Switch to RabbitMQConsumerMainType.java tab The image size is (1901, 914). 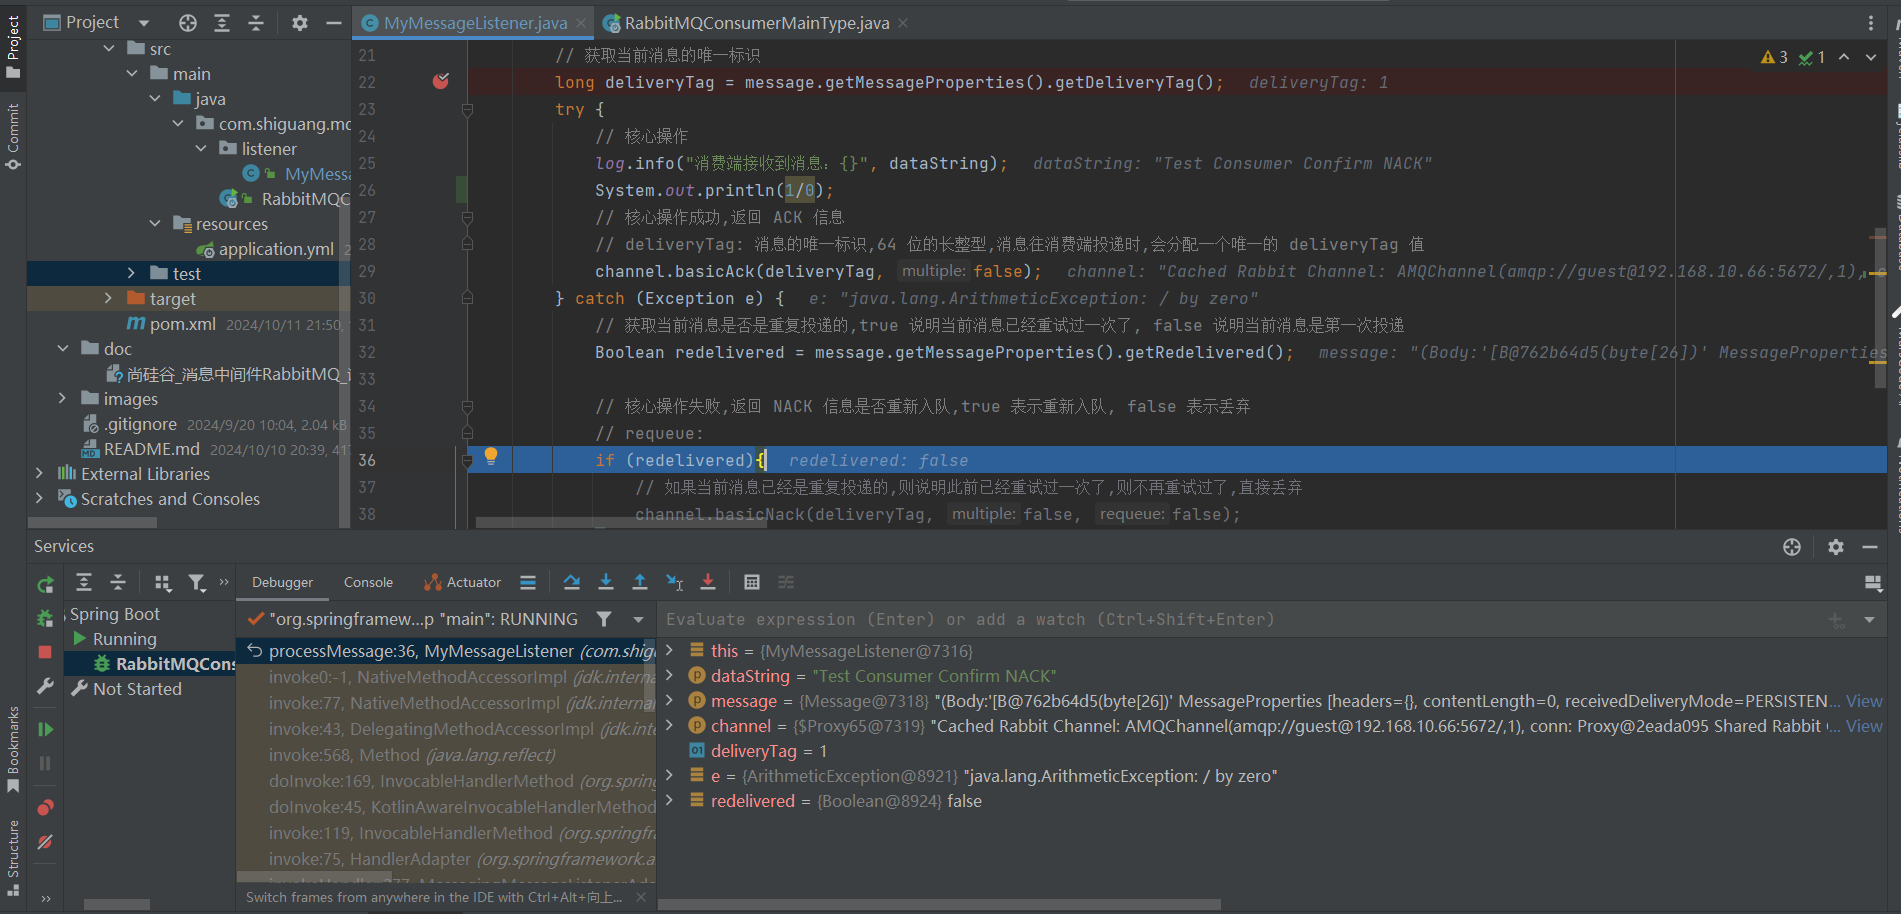pyautogui.click(x=756, y=22)
